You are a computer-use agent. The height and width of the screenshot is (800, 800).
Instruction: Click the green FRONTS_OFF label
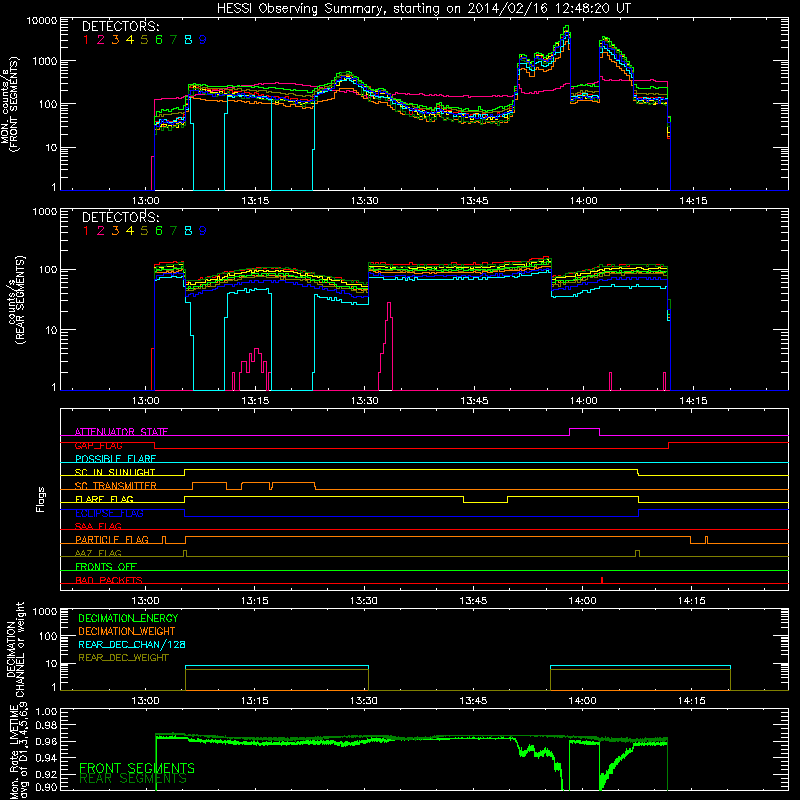106,567
